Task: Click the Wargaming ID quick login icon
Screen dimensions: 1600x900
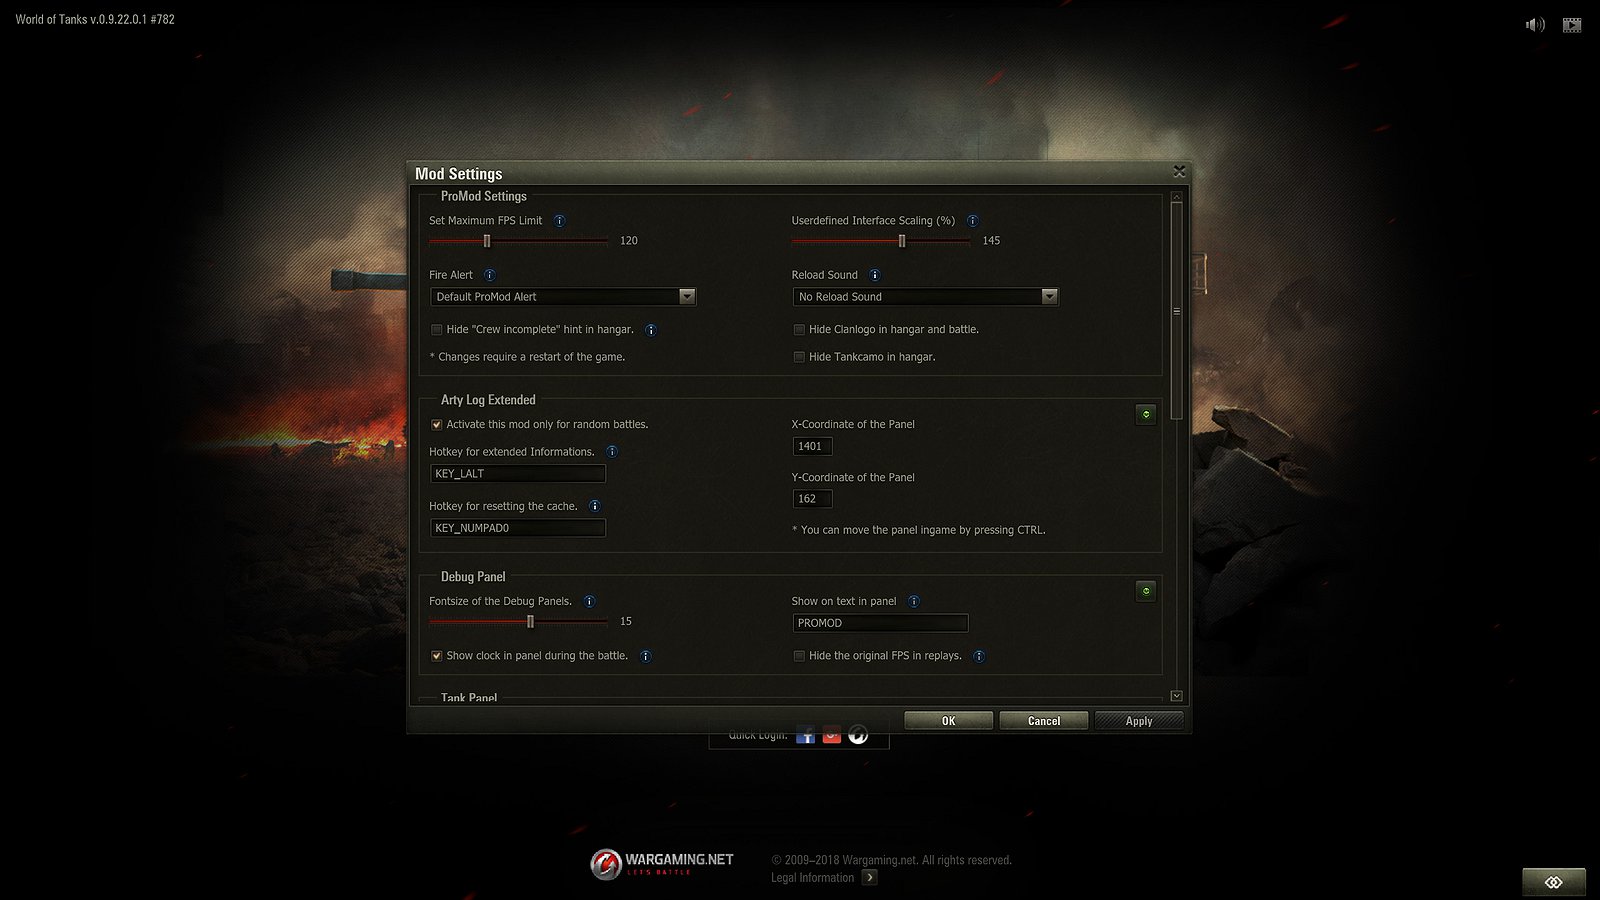Action: tap(858, 736)
